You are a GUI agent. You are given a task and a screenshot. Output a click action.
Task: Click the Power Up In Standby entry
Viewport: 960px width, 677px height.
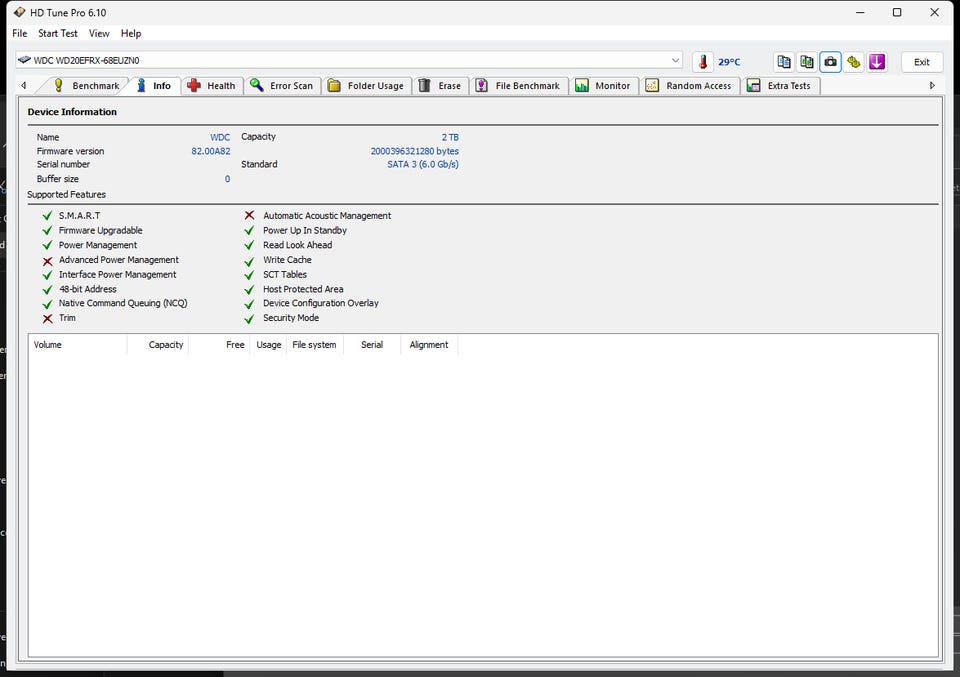[305, 230]
